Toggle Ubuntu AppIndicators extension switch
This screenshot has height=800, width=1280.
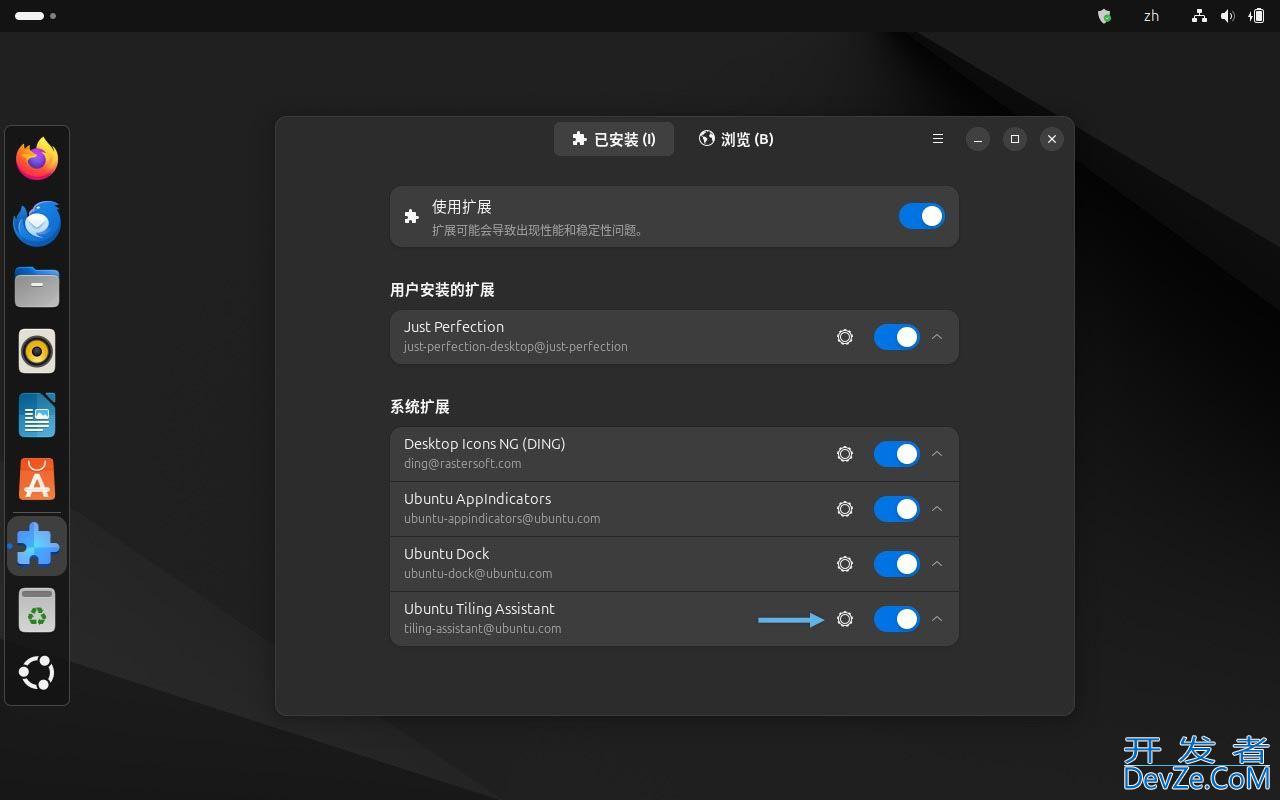pos(896,509)
